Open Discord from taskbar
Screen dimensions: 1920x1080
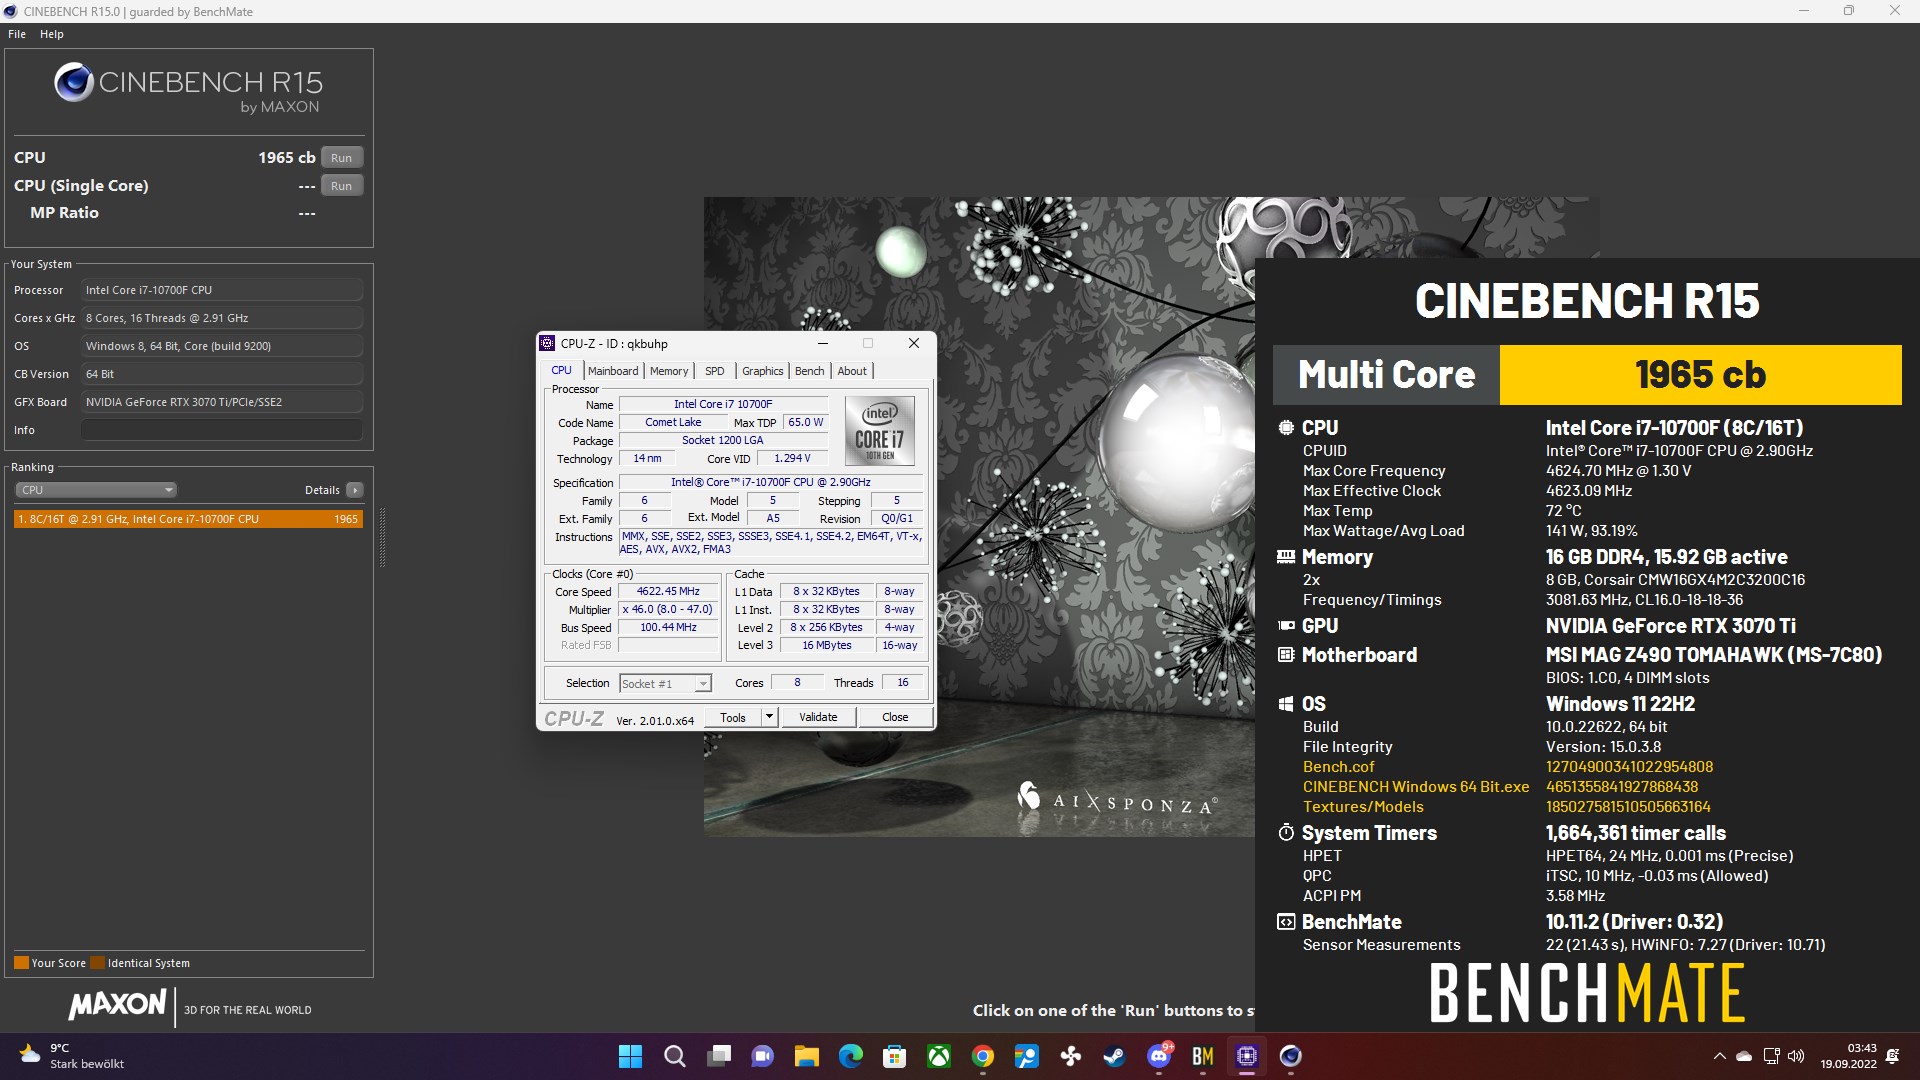click(x=1159, y=1056)
